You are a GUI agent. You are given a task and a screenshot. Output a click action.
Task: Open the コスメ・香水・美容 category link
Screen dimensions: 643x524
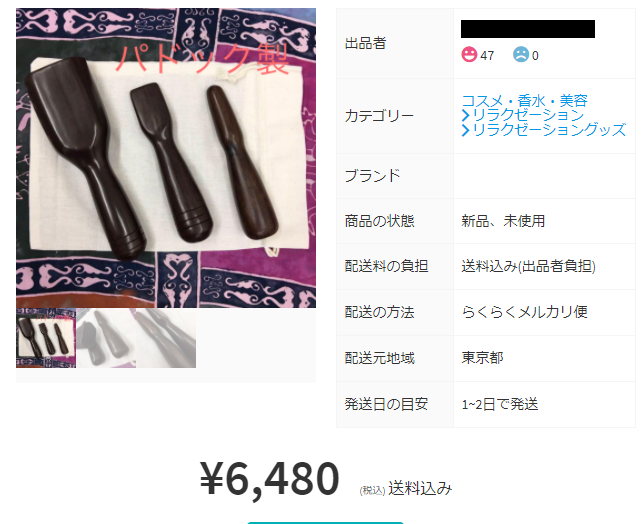click(524, 100)
